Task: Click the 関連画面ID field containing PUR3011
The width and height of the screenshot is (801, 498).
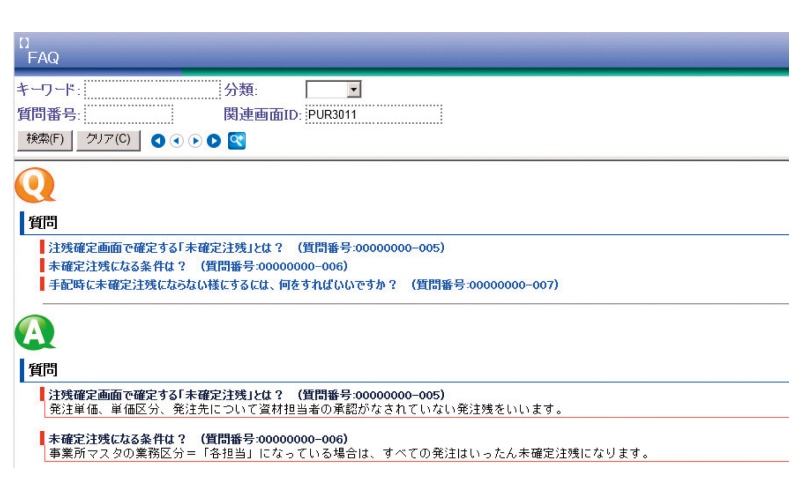Action: point(372,115)
